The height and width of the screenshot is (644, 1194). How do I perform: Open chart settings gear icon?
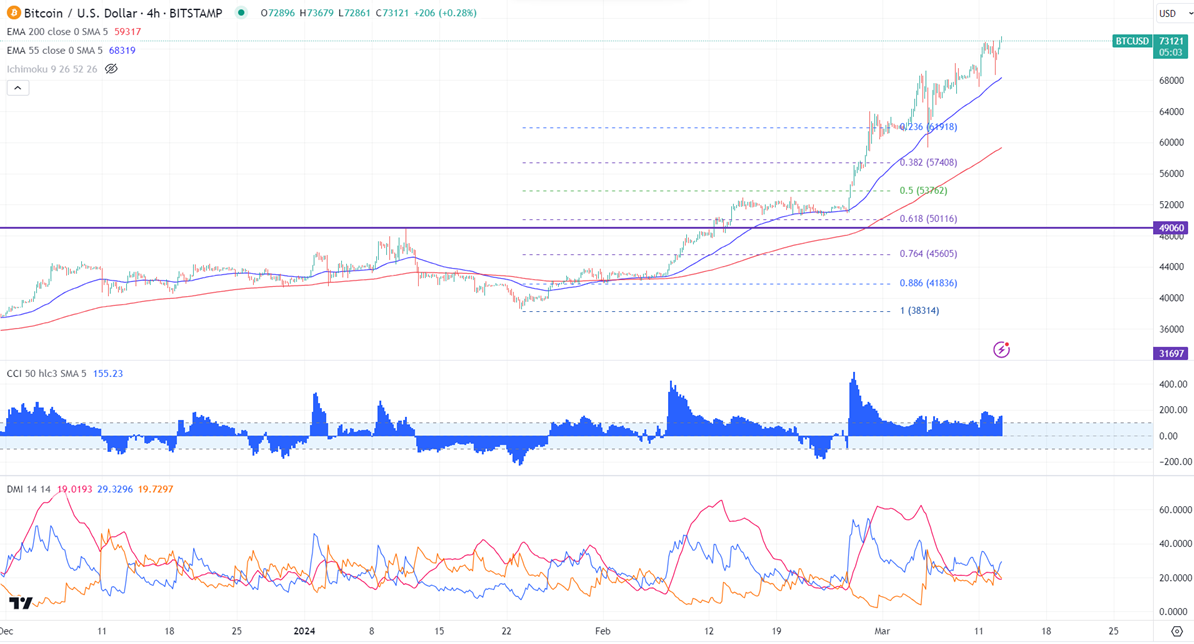coord(1176,632)
